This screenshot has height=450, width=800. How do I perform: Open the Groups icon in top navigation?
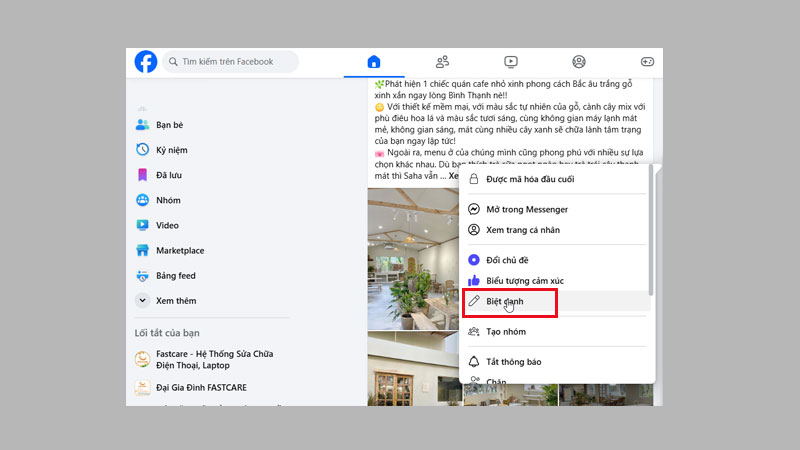click(579, 62)
